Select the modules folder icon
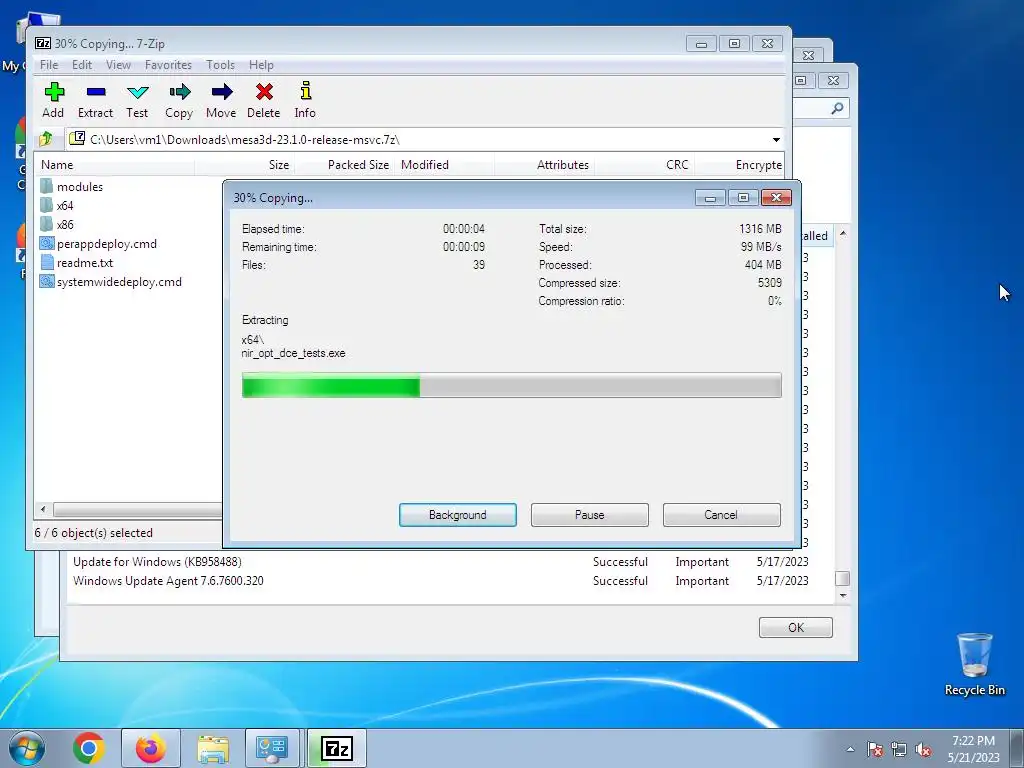This screenshot has height=768, width=1024. coord(46,186)
